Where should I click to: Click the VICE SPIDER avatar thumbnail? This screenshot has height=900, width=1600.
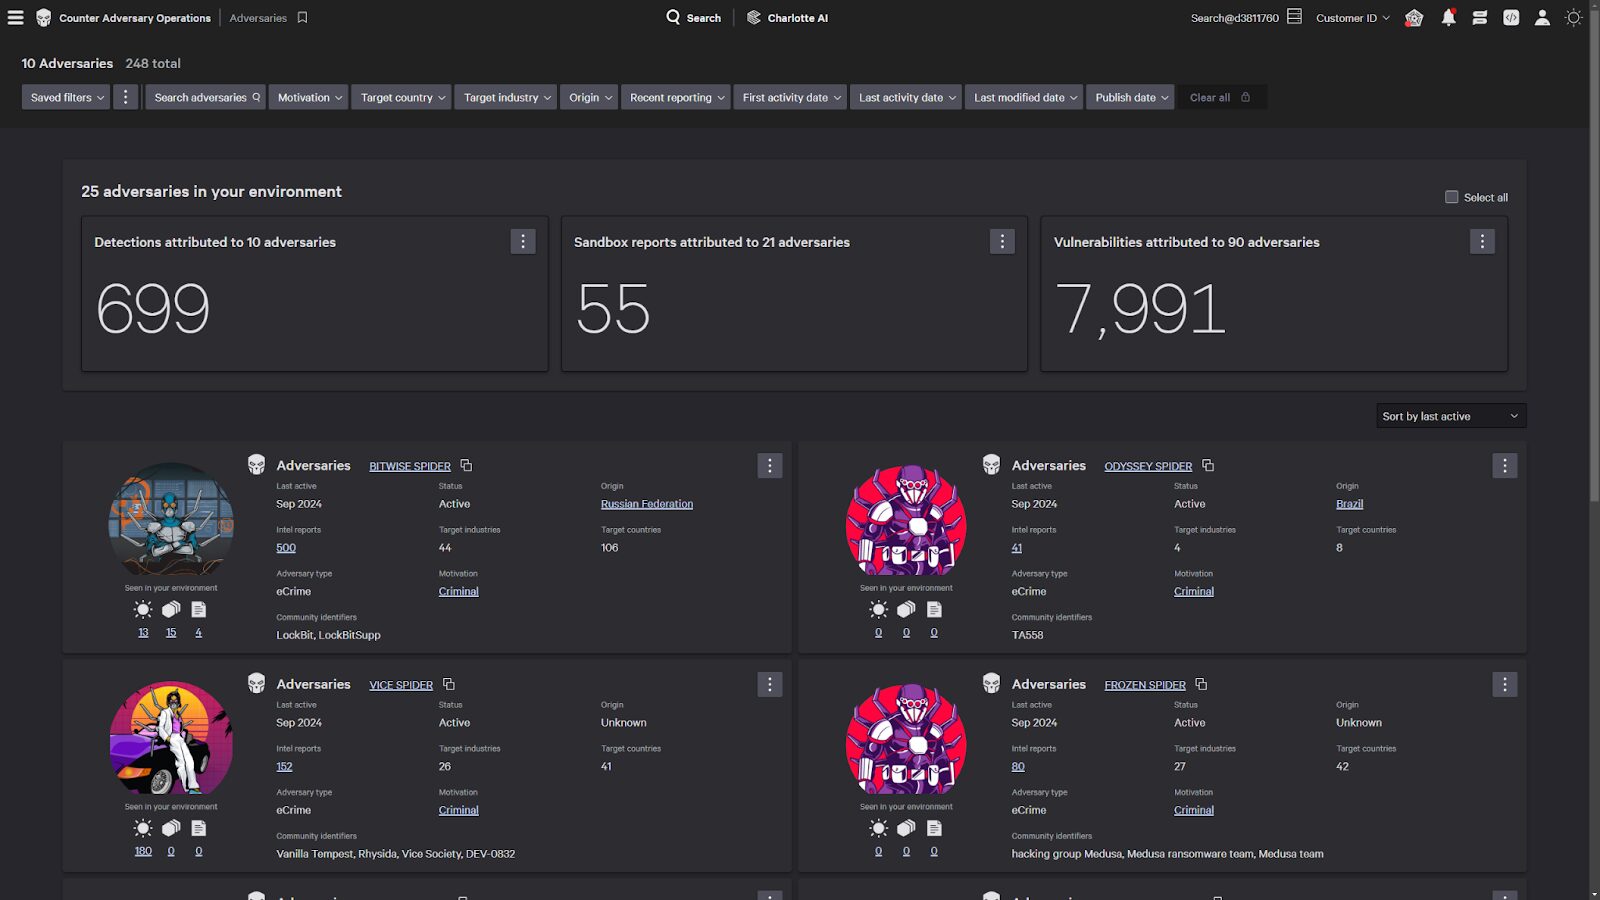170,739
